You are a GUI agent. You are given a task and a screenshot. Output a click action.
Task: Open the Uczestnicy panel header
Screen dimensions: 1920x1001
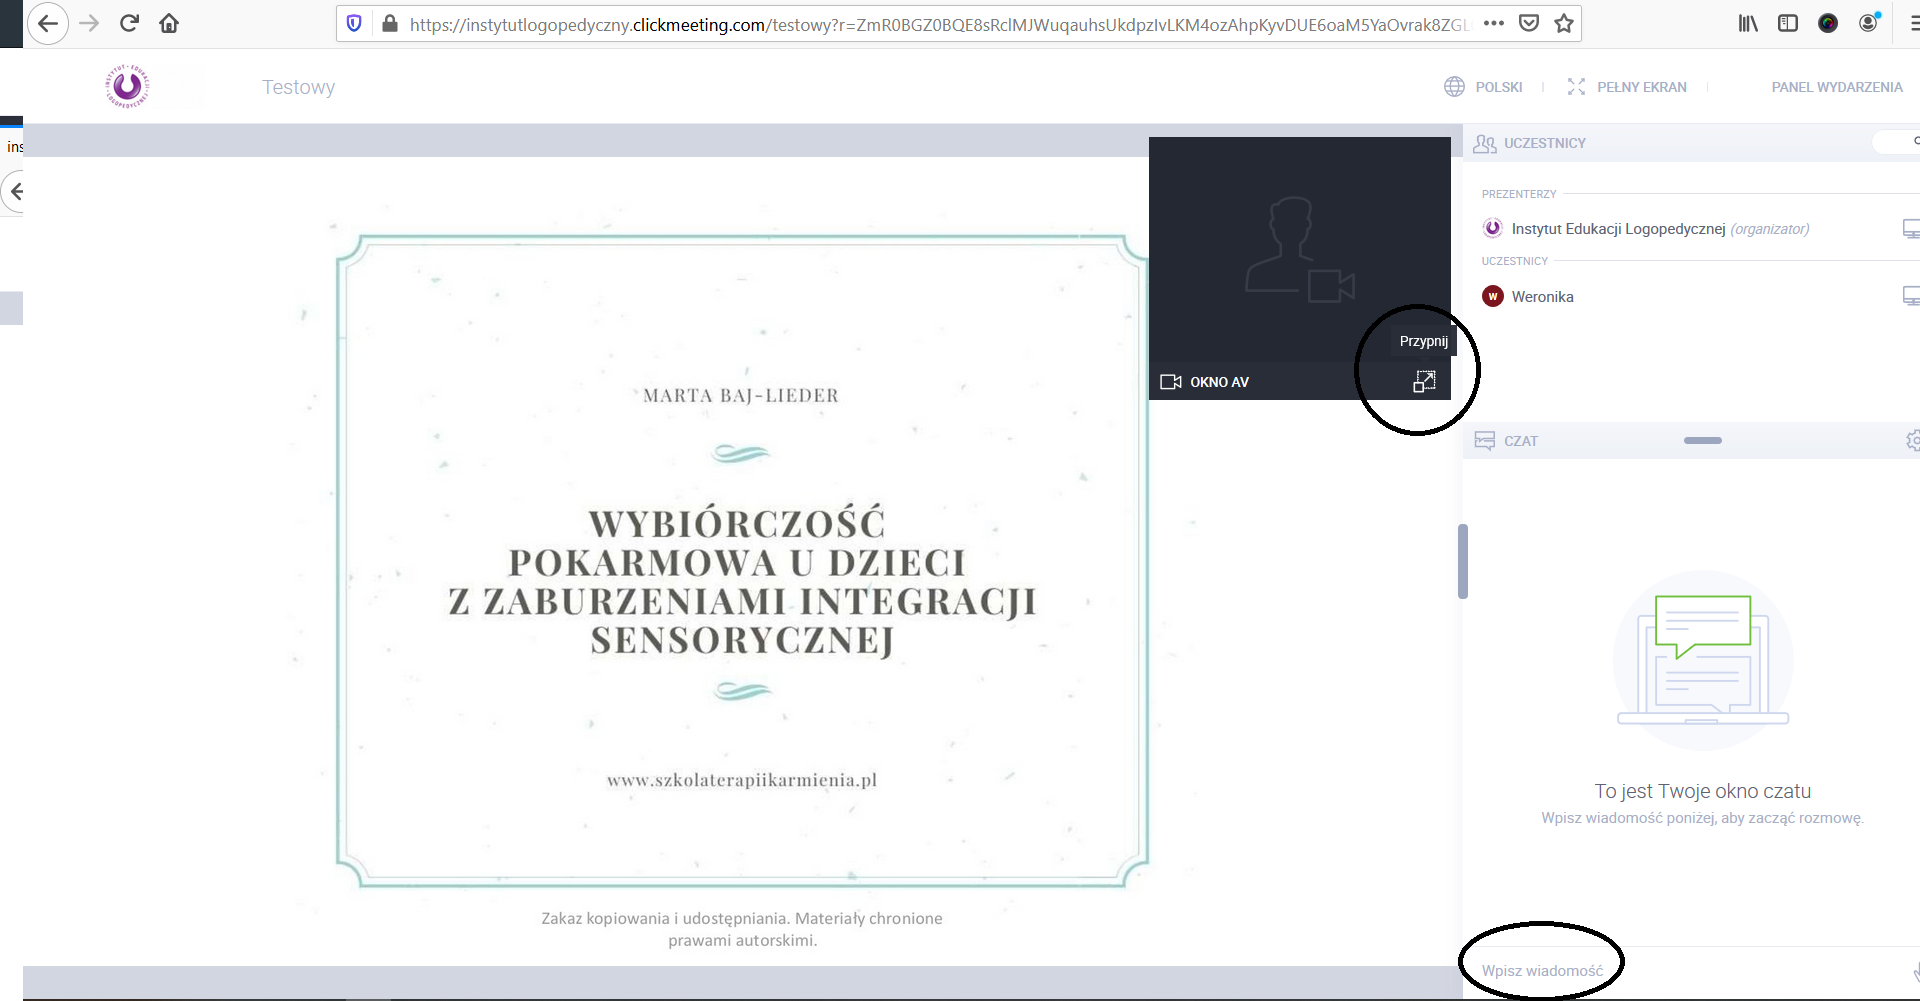(x=1544, y=143)
